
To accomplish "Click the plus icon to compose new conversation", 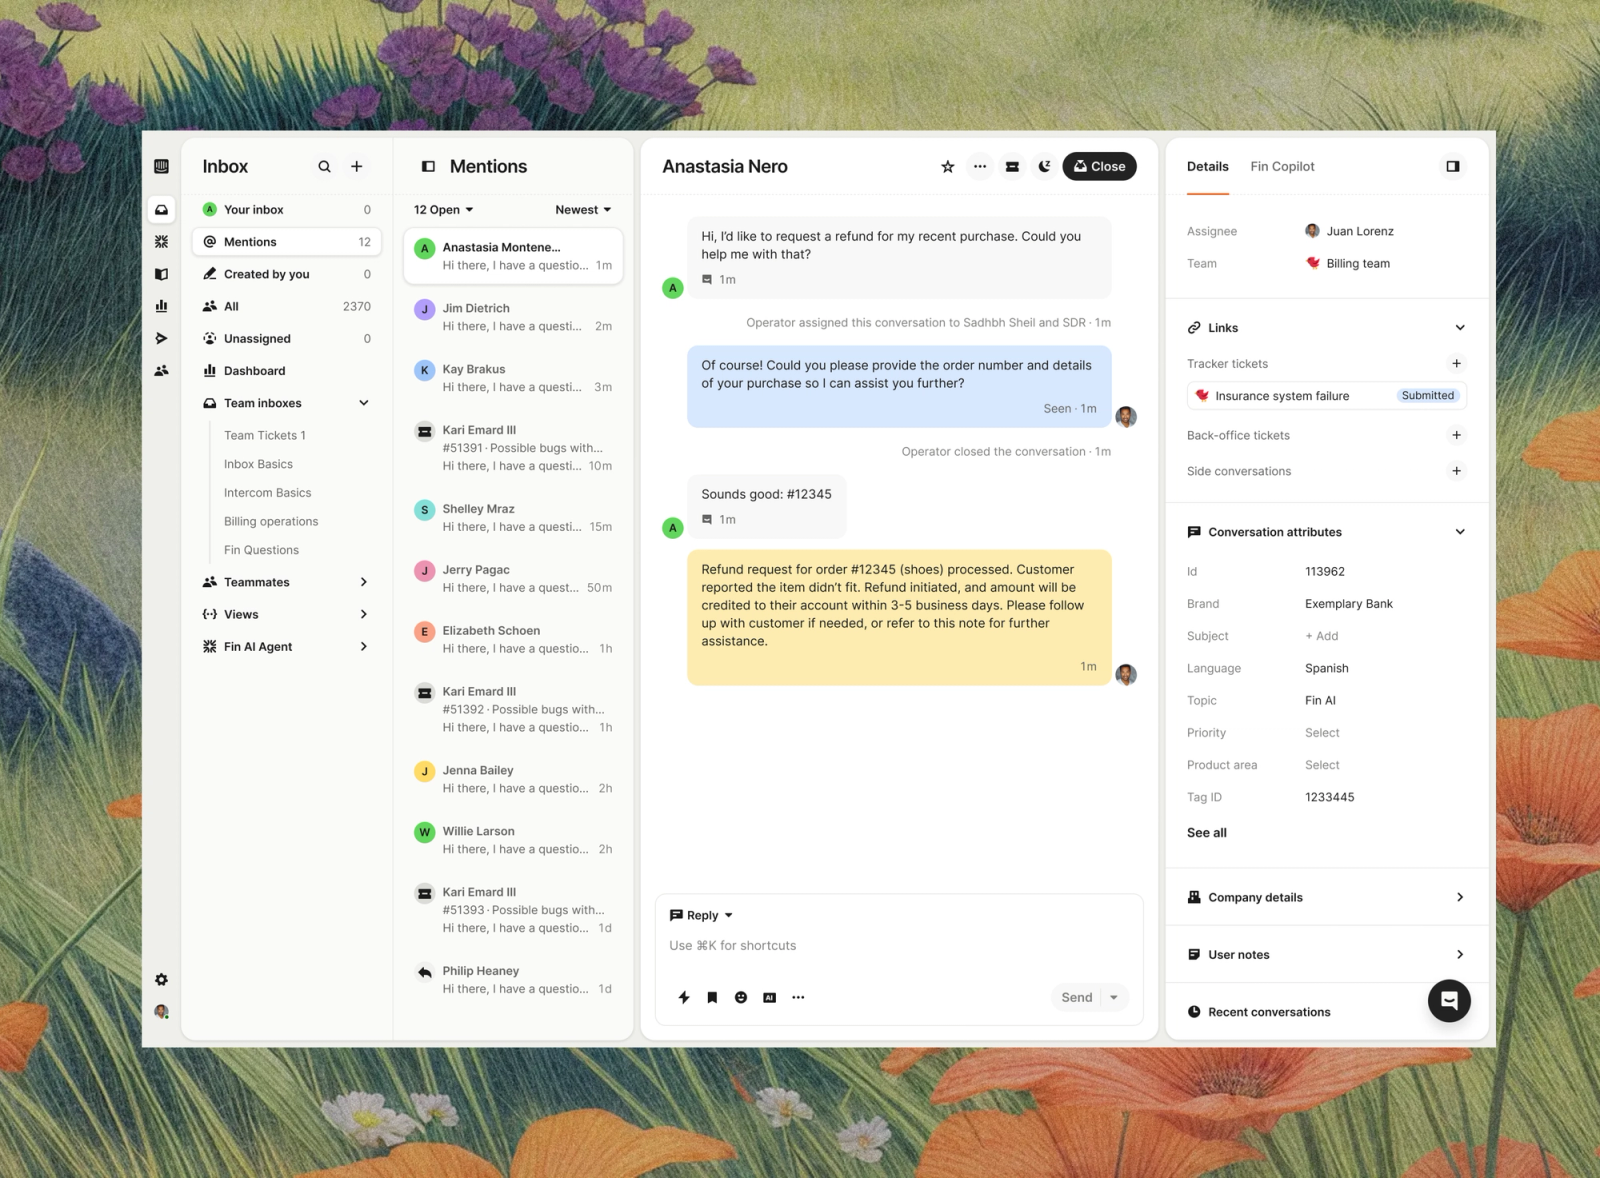I will [357, 167].
